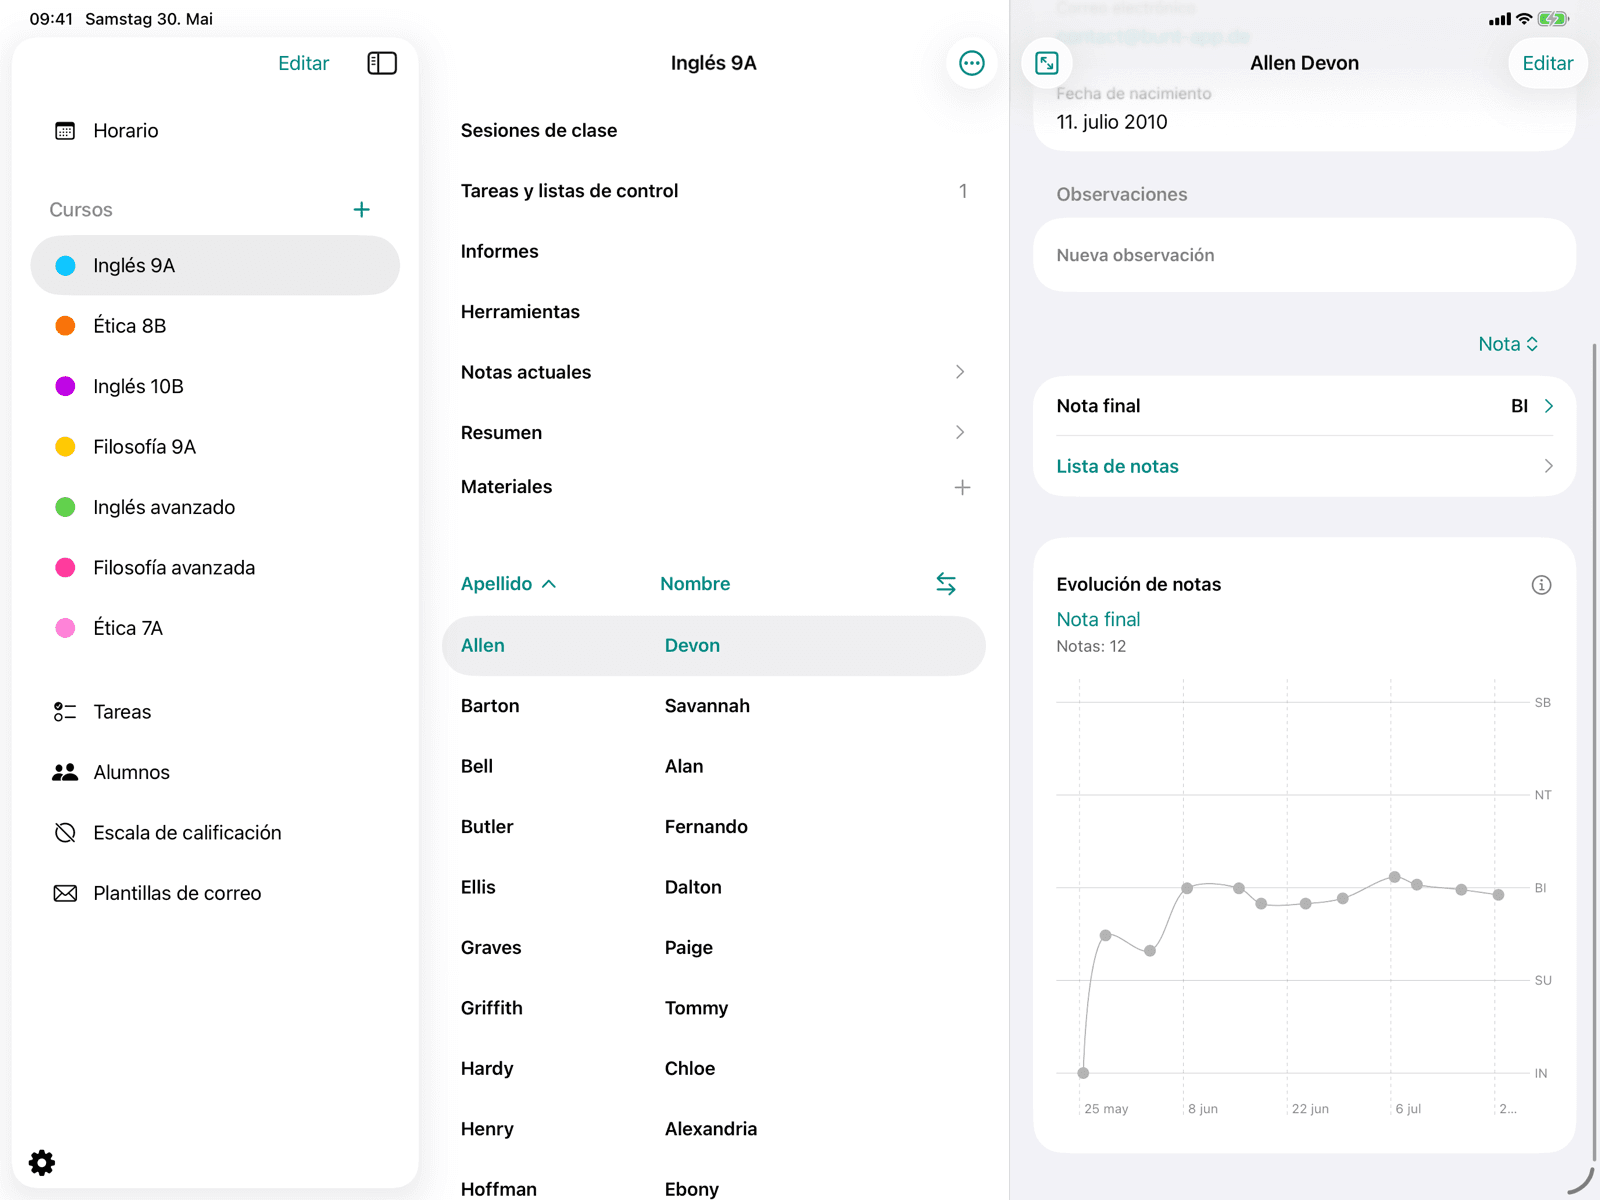
Task: Click the Notas: 12 count label
Action: pos(1091,647)
